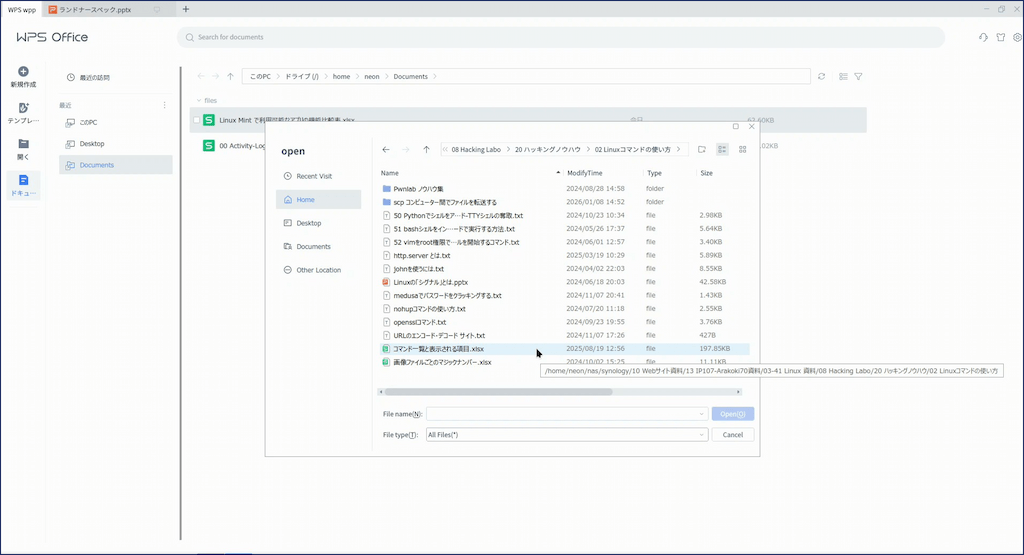Click Linuxの「シグナル」とは.pptx presentation icon
The height and width of the screenshot is (555, 1024).
(x=386, y=283)
